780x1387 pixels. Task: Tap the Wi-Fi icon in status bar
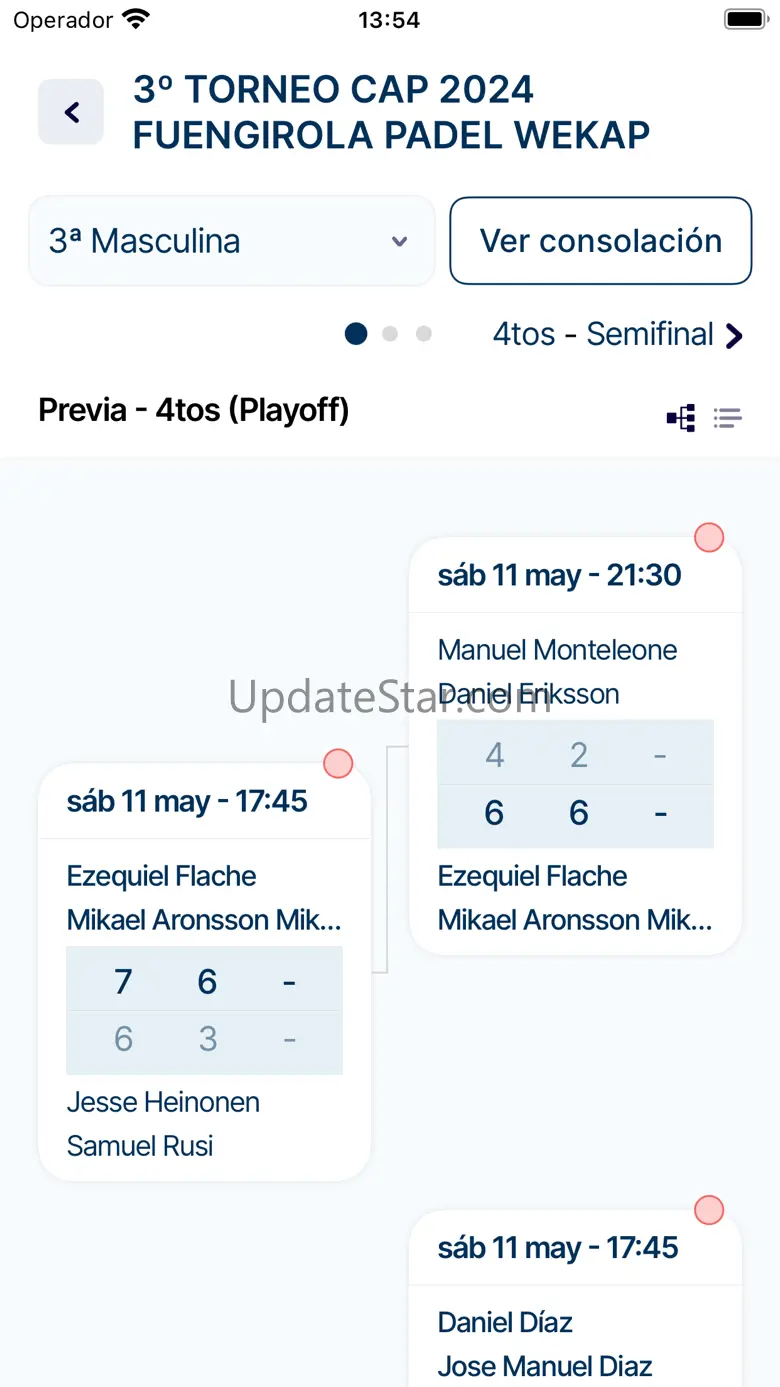(x=136, y=20)
